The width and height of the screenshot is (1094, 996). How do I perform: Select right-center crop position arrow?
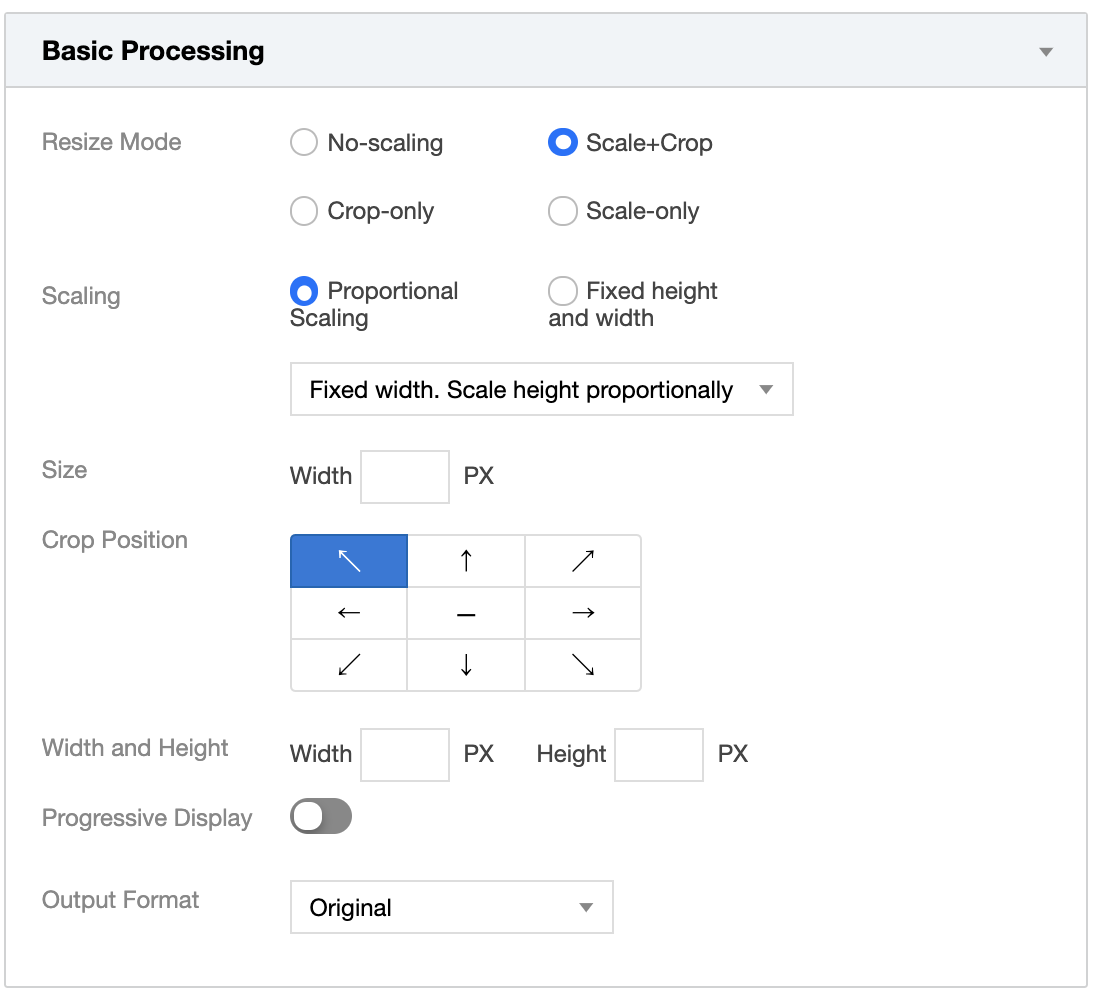pos(583,613)
